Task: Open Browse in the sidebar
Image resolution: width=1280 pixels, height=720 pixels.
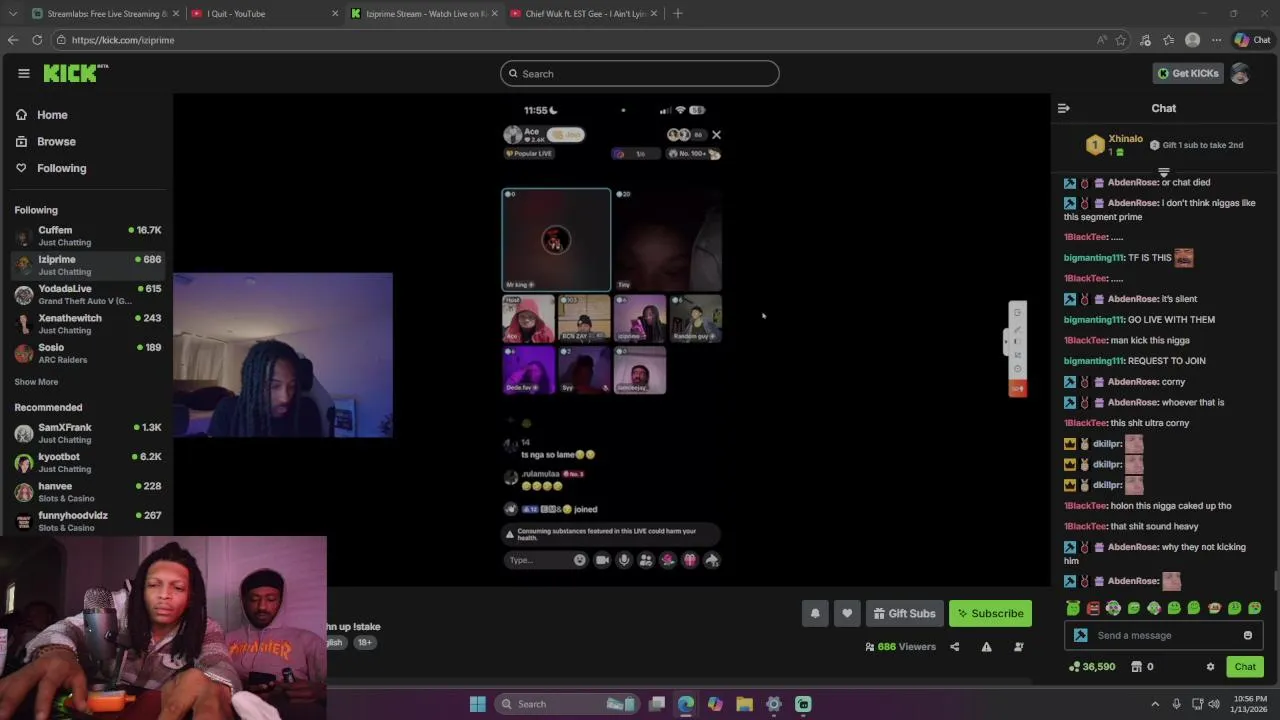Action: (56, 142)
